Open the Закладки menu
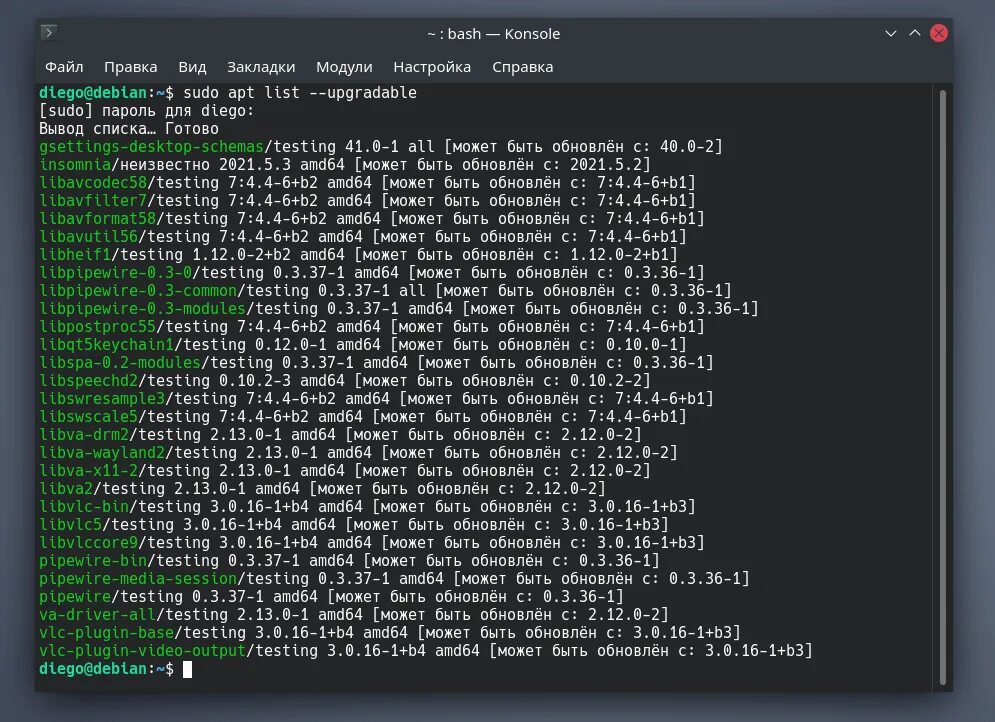The width and height of the screenshot is (995, 722). click(x=261, y=67)
